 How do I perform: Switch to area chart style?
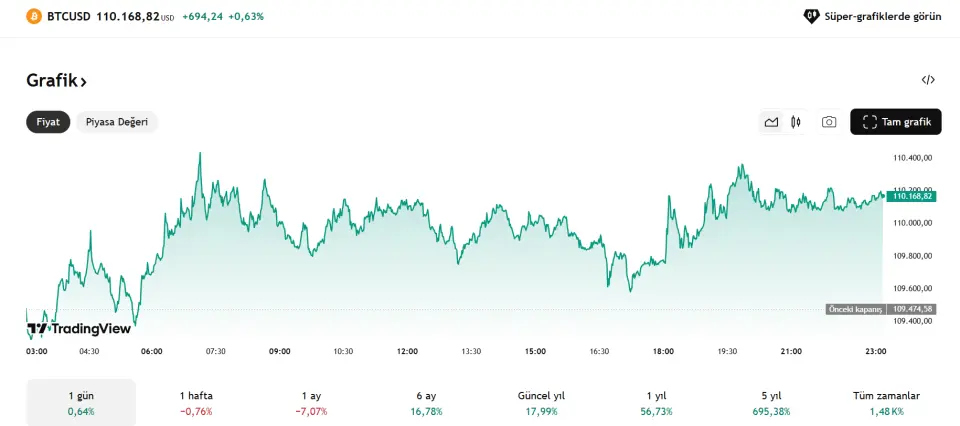pos(771,122)
